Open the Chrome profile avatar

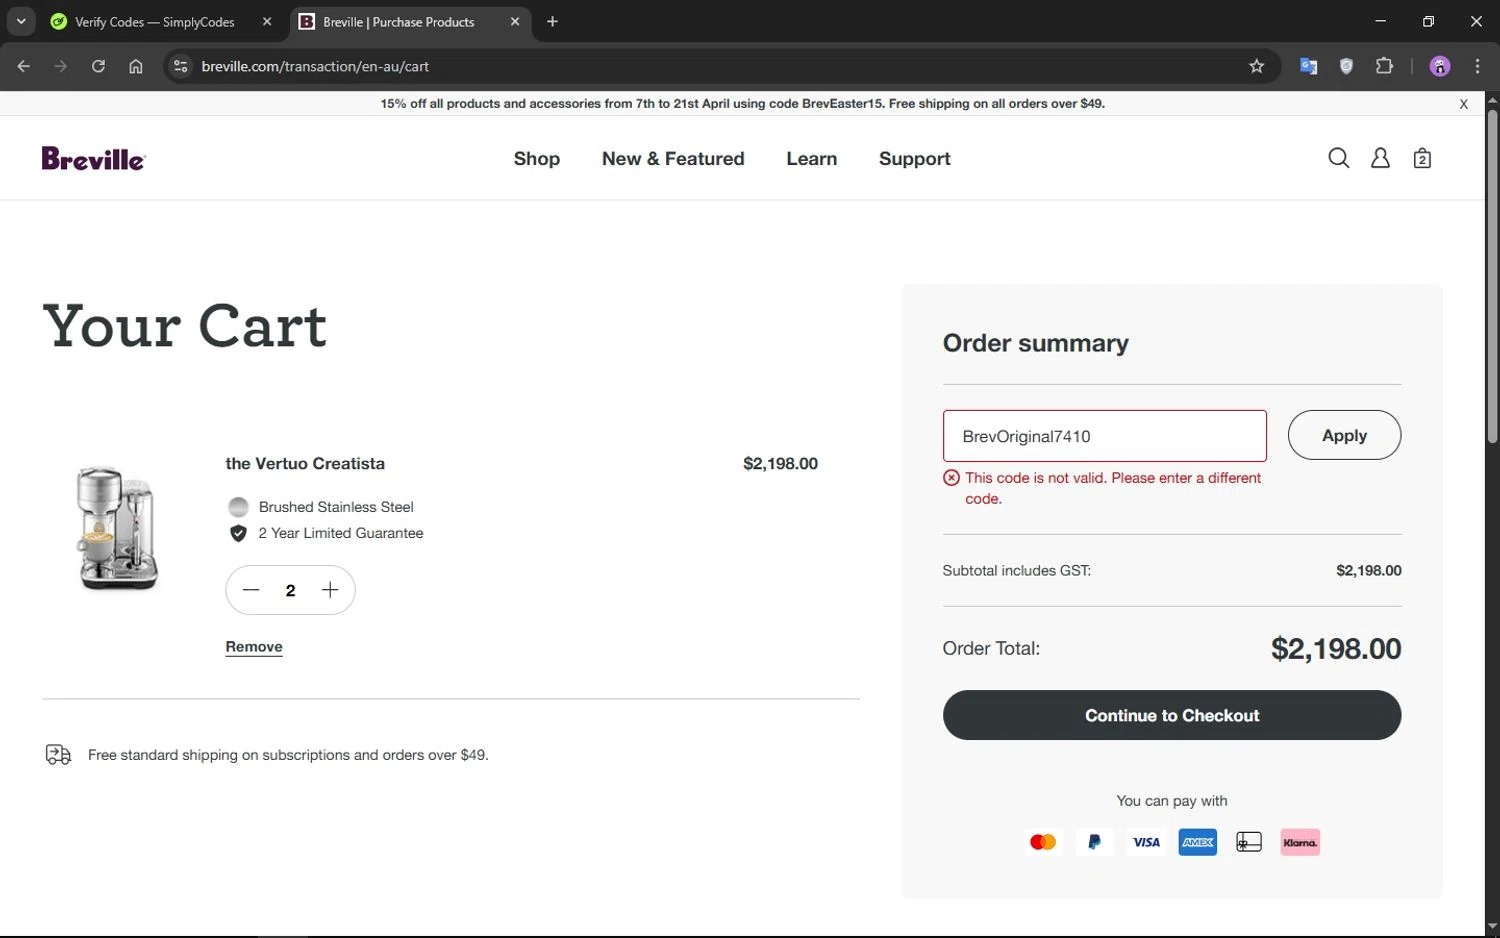click(x=1440, y=66)
